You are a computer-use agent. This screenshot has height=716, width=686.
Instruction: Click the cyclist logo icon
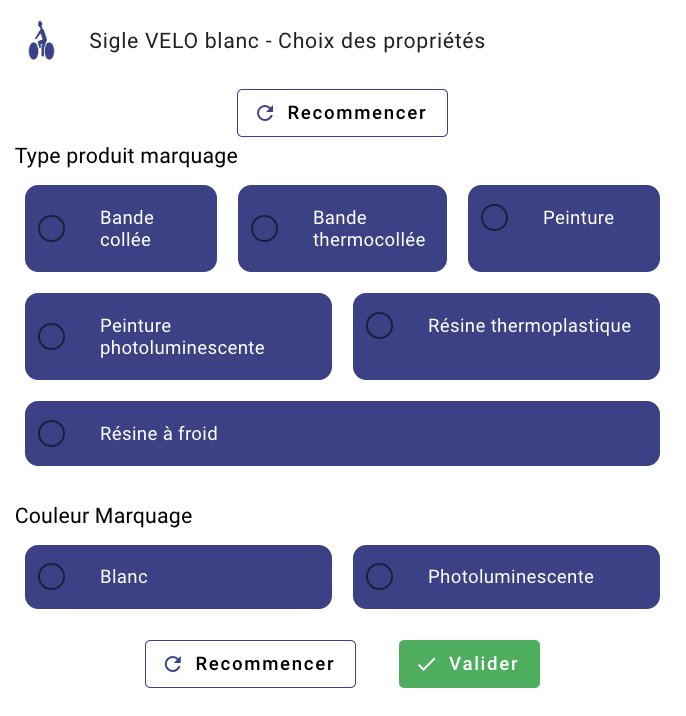click(41, 41)
